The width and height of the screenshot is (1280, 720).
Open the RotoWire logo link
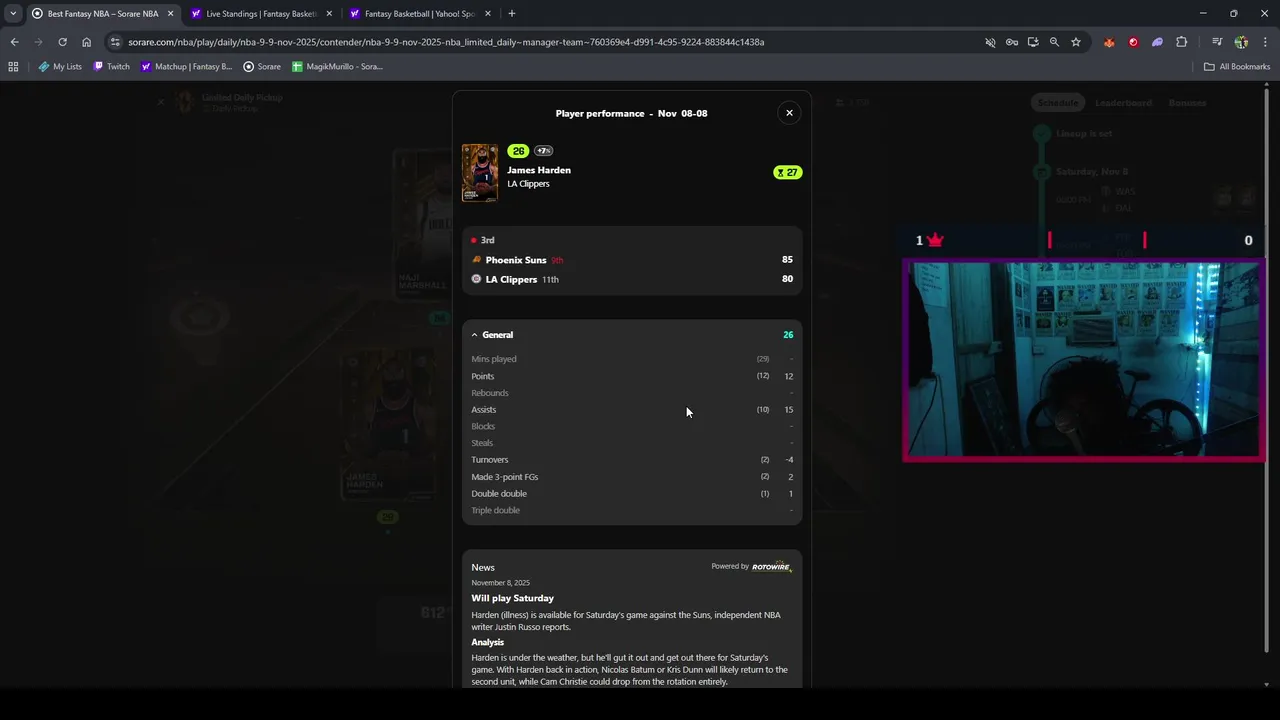(x=771, y=566)
